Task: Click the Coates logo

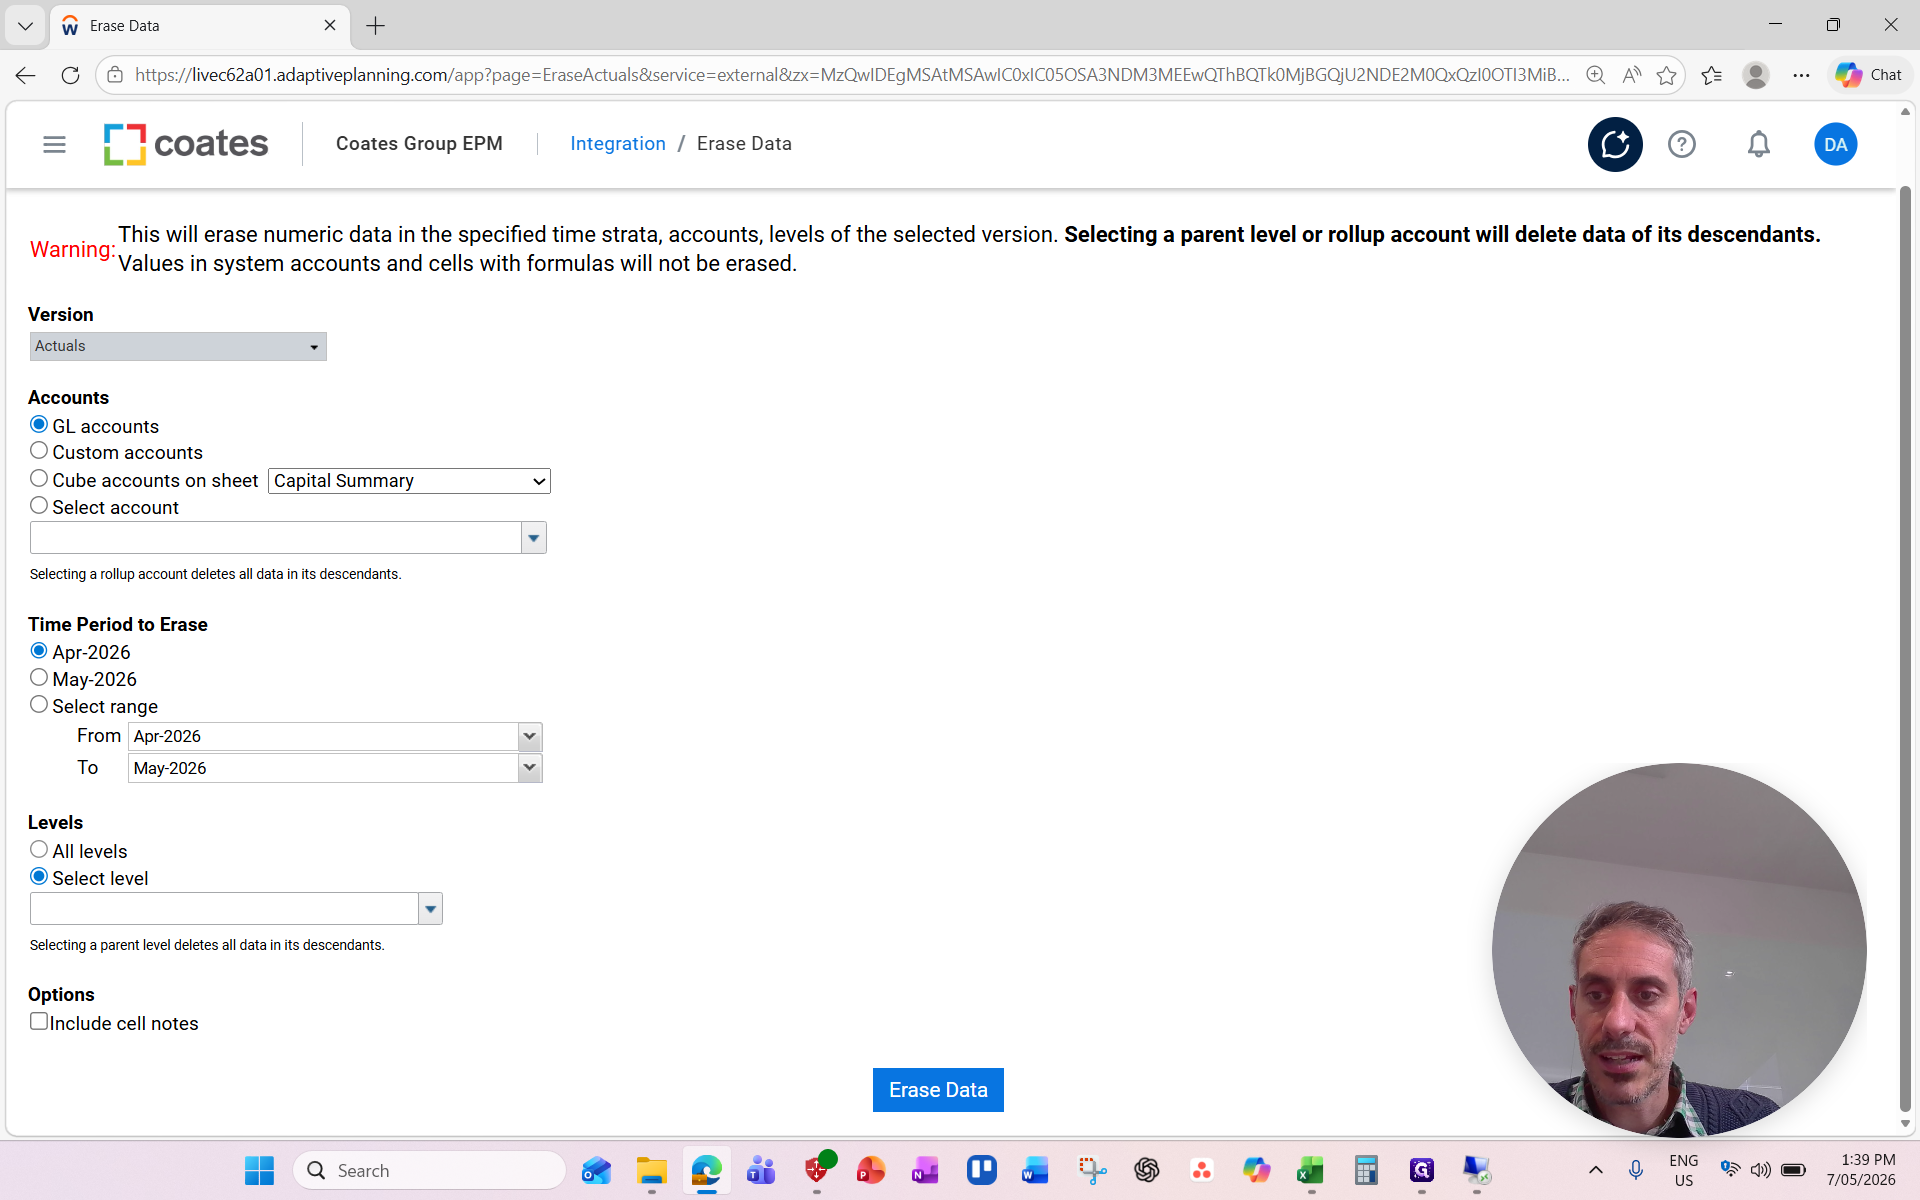Action: tap(186, 144)
